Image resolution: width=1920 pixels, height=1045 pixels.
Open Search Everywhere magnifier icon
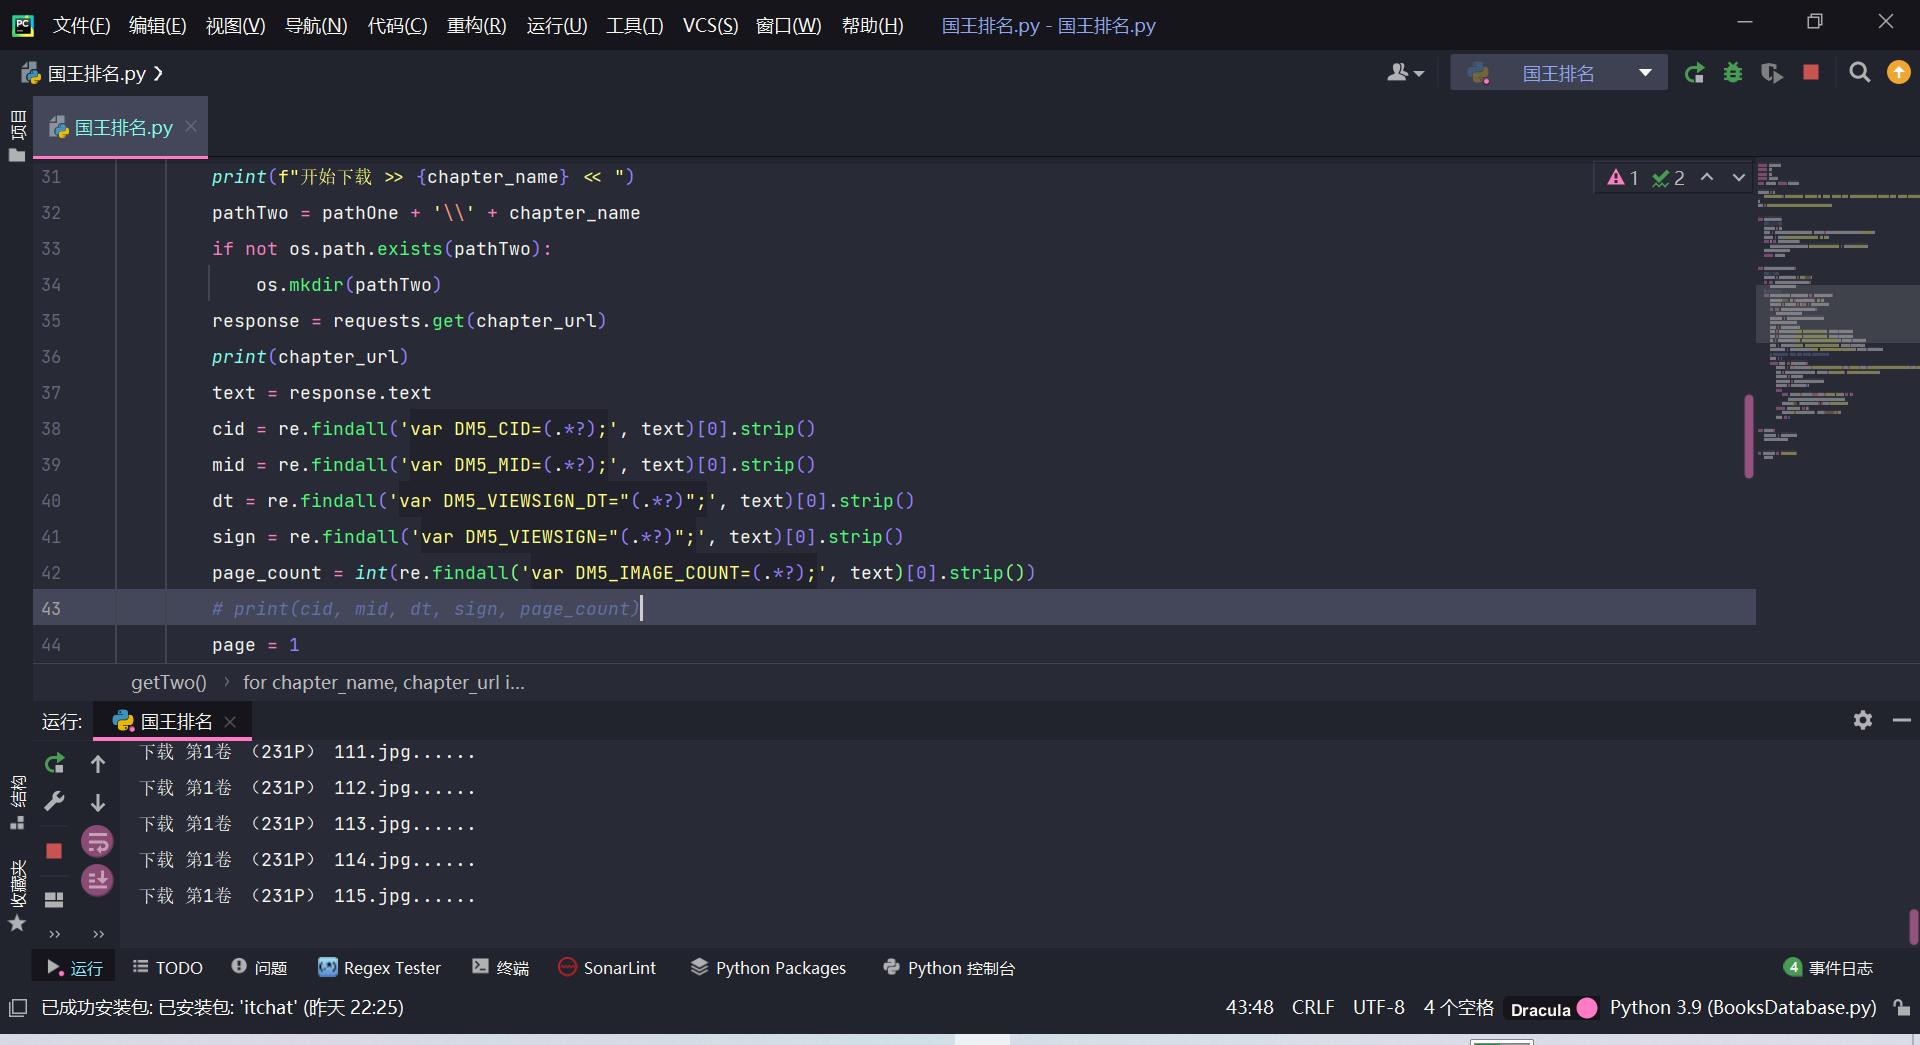pyautogui.click(x=1860, y=73)
